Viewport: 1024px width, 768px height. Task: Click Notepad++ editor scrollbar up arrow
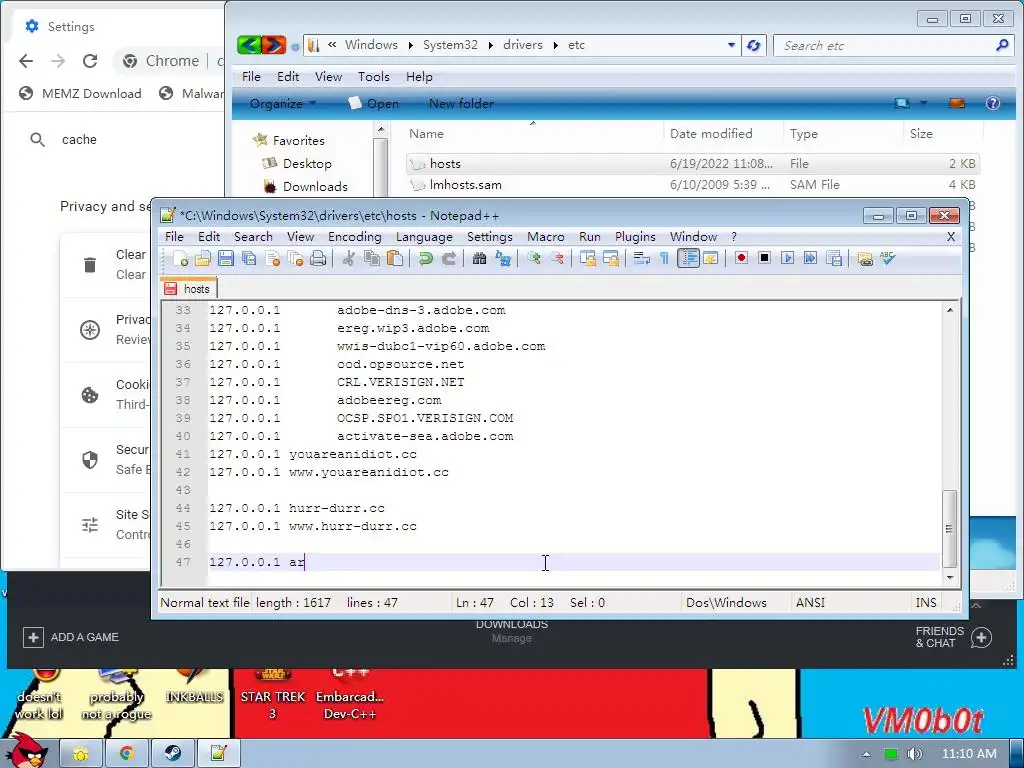(950, 310)
